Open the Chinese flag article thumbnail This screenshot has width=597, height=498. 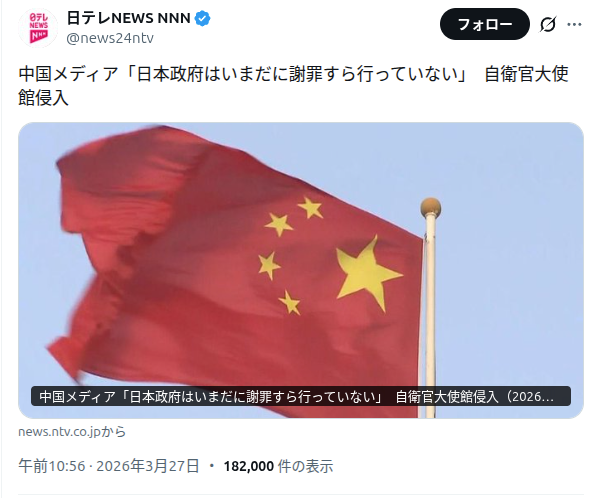pos(301,270)
